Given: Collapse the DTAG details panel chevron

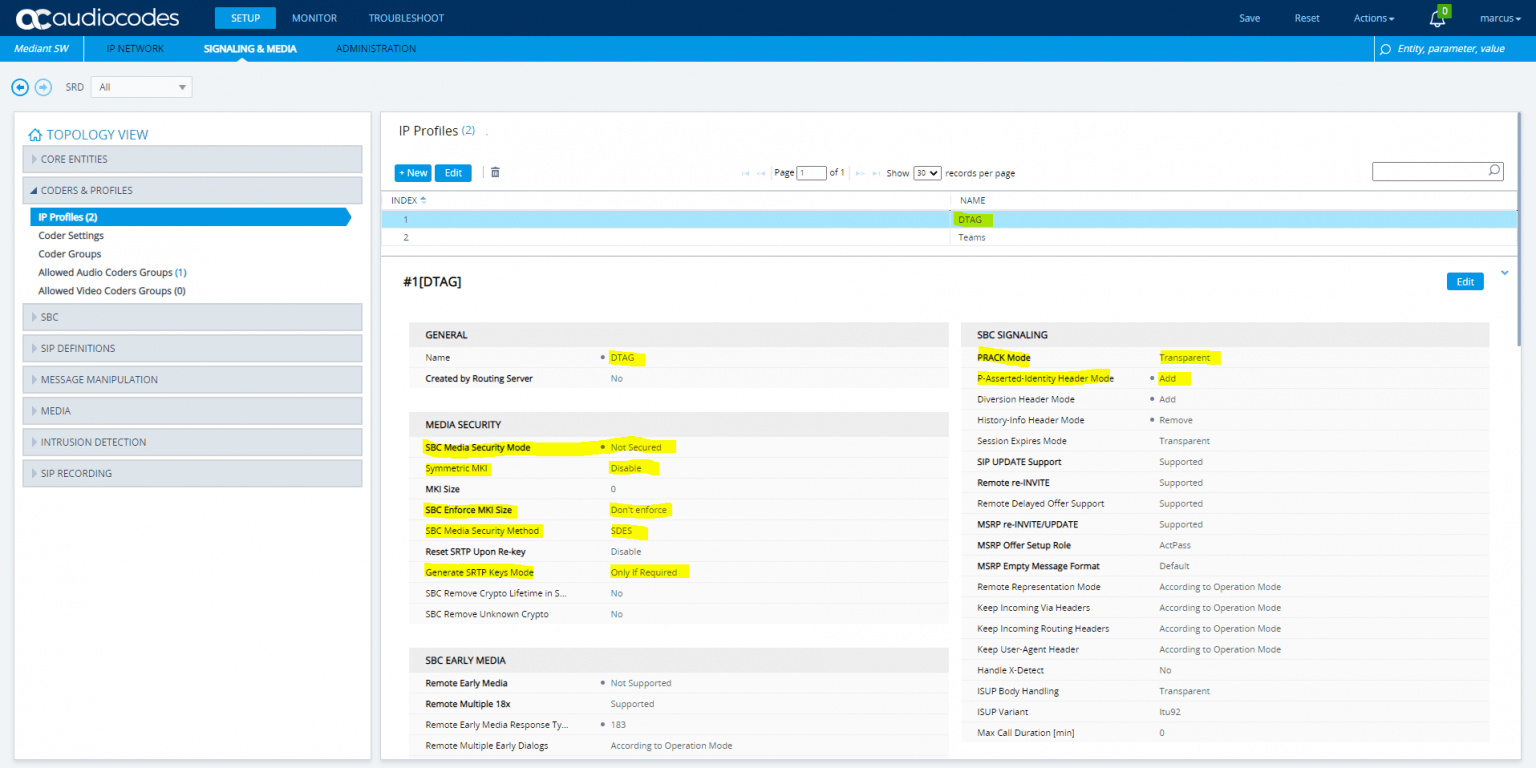Looking at the screenshot, I should 1505,272.
